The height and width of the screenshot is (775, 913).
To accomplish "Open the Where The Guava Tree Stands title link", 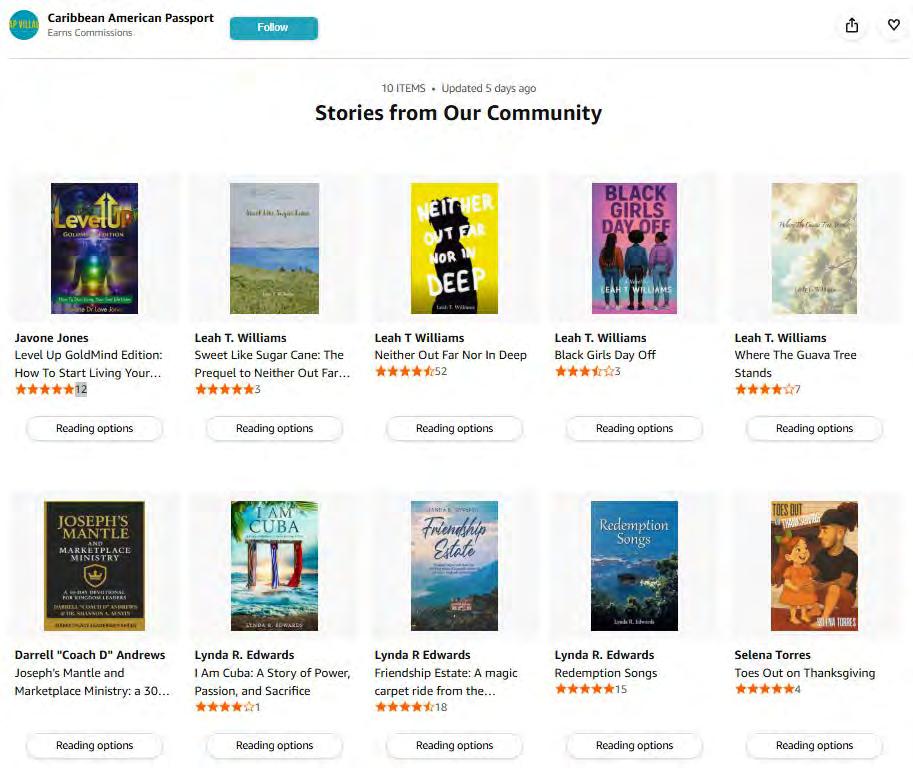I will [795, 364].
